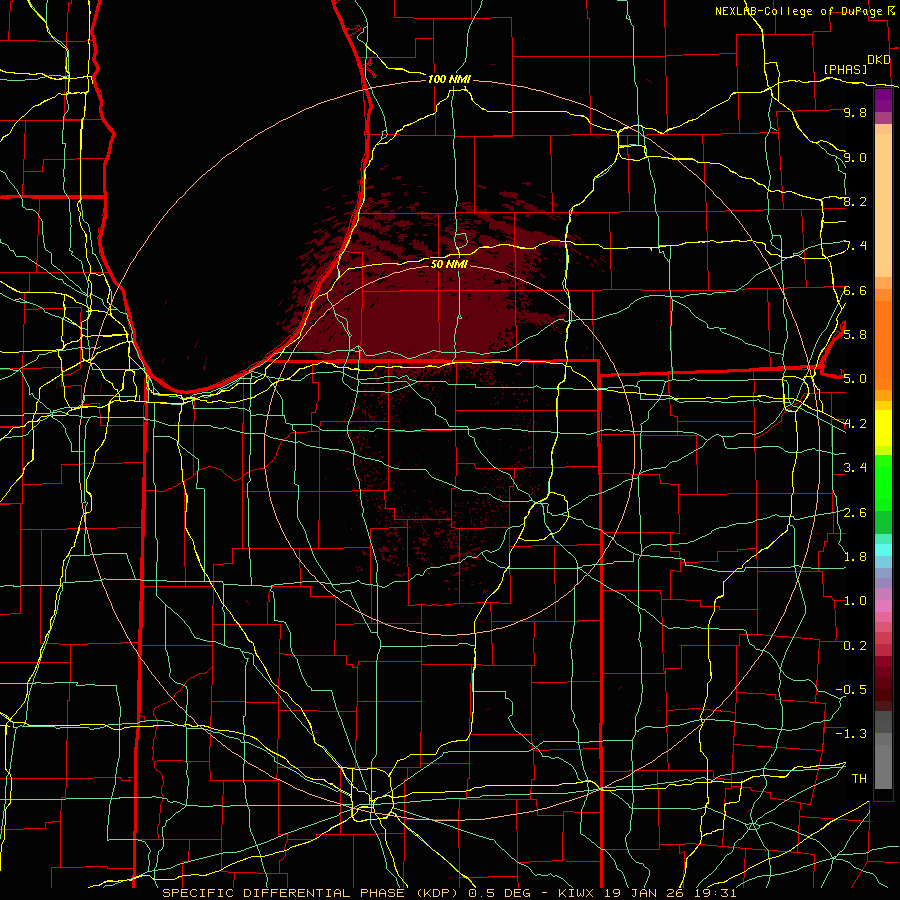Screen dimensions: 900x900
Task: Click the 5.0 scale value
Action: [x=855, y=379]
